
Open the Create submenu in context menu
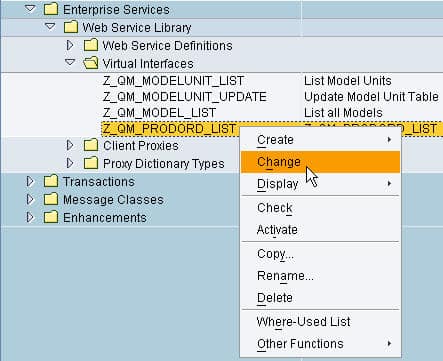click(x=320, y=140)
